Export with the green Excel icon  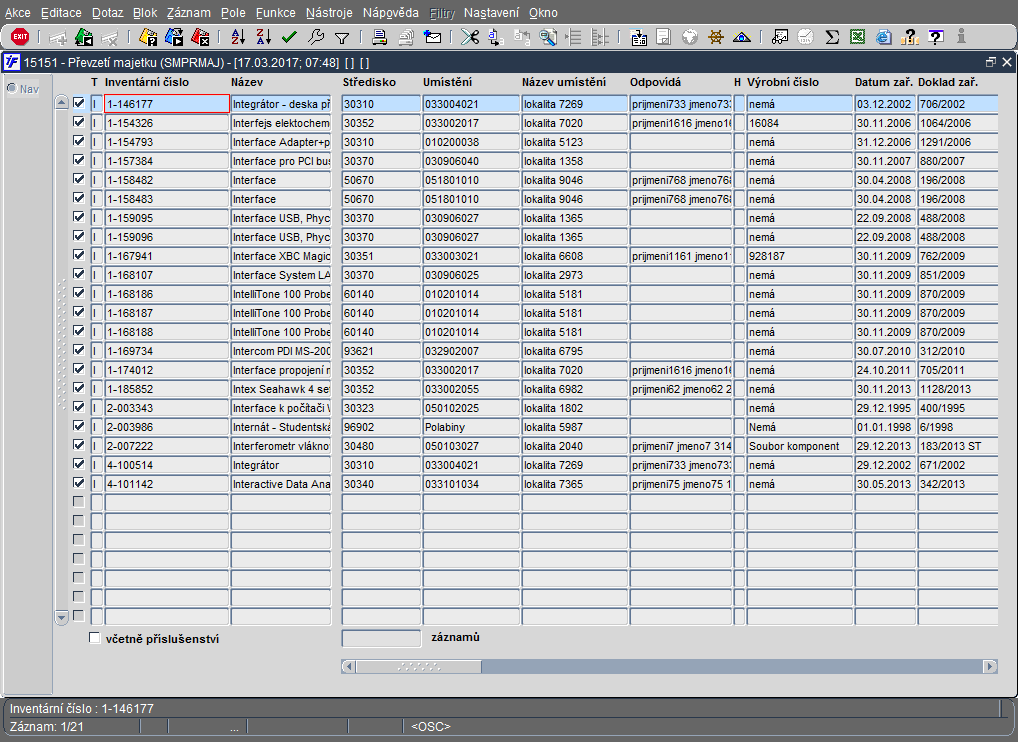pyautogui.click(x=857, y=37)
